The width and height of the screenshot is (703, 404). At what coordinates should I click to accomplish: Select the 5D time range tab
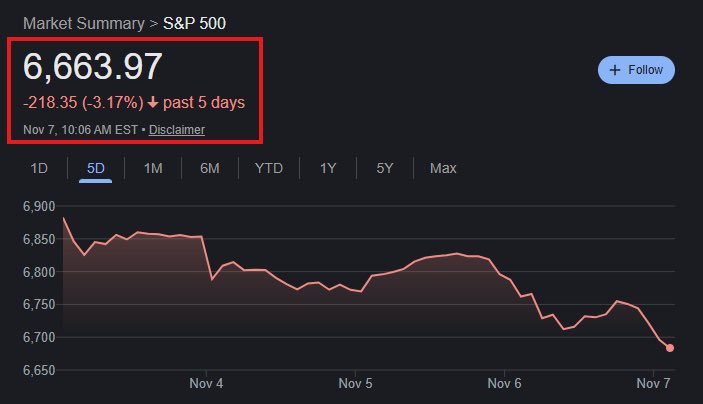coord(96,168)
